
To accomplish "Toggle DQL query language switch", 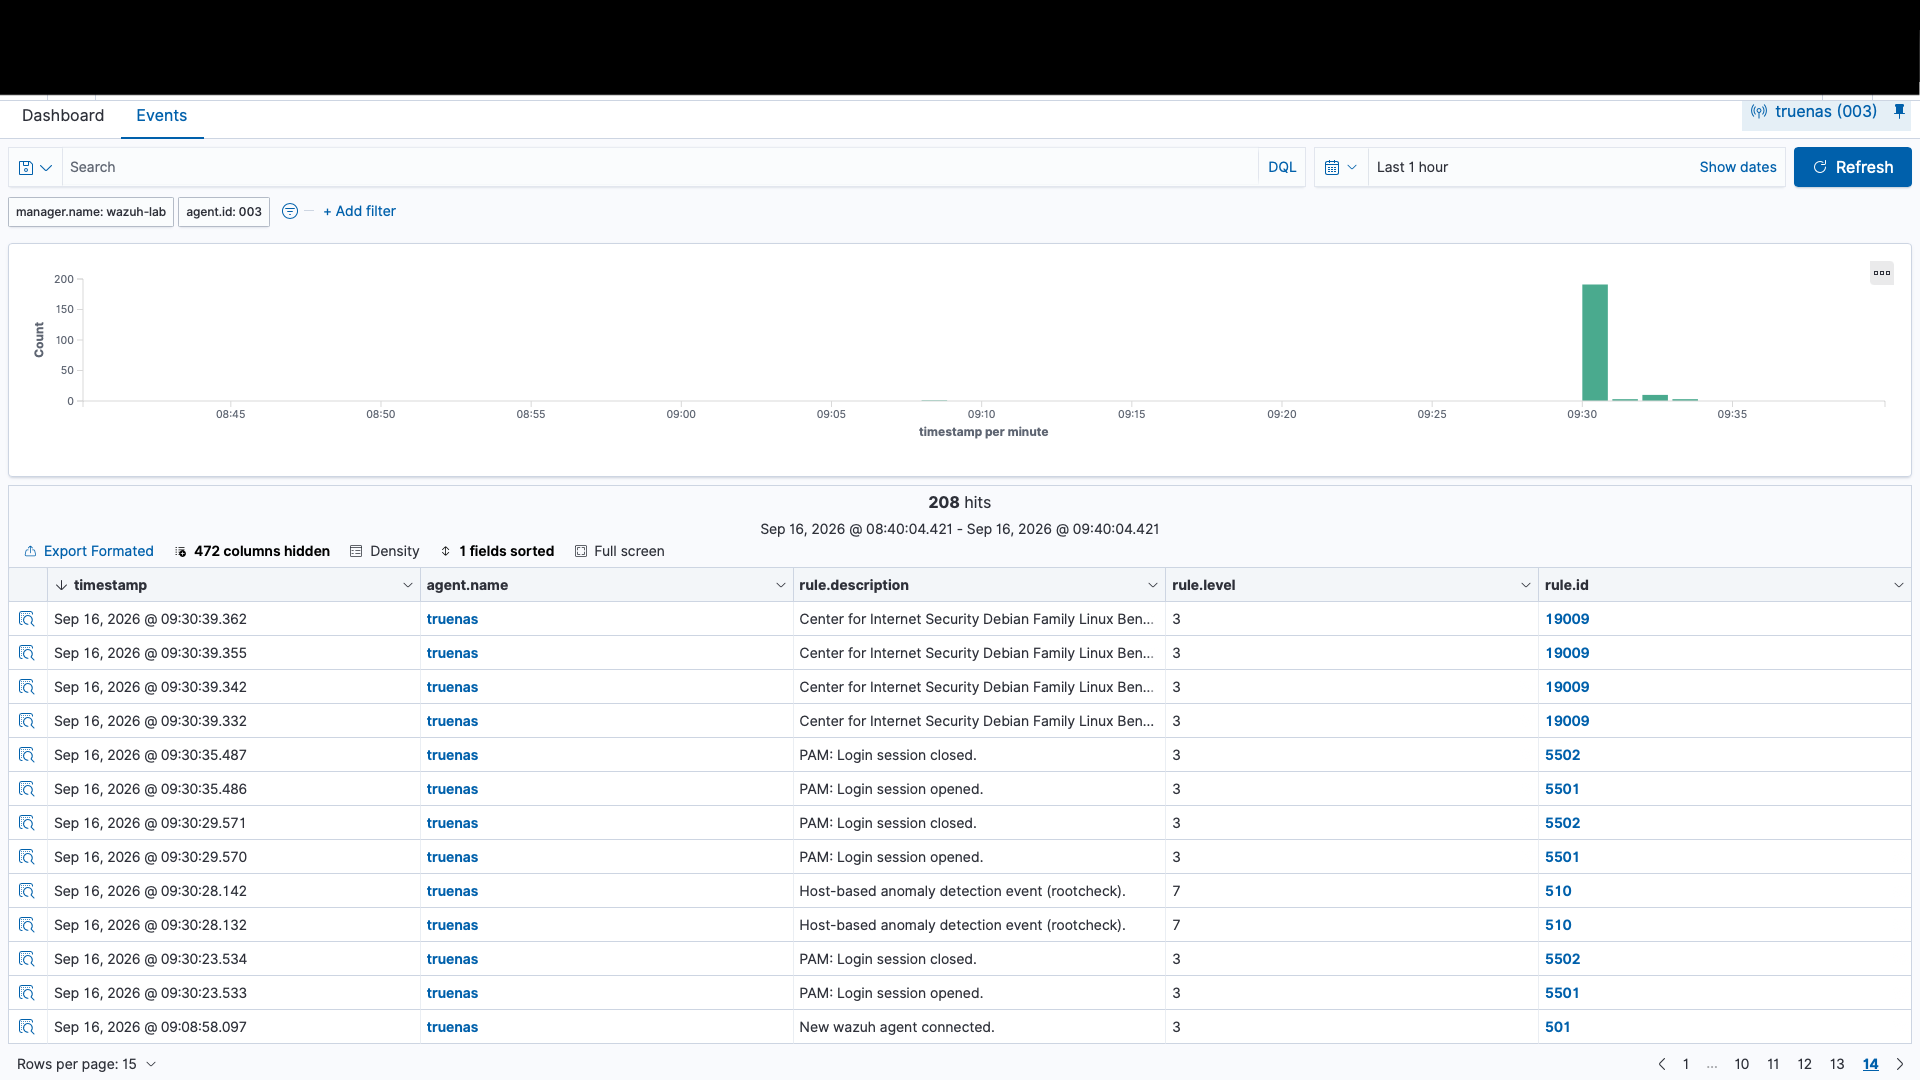I will click(x=1282, y=167).
